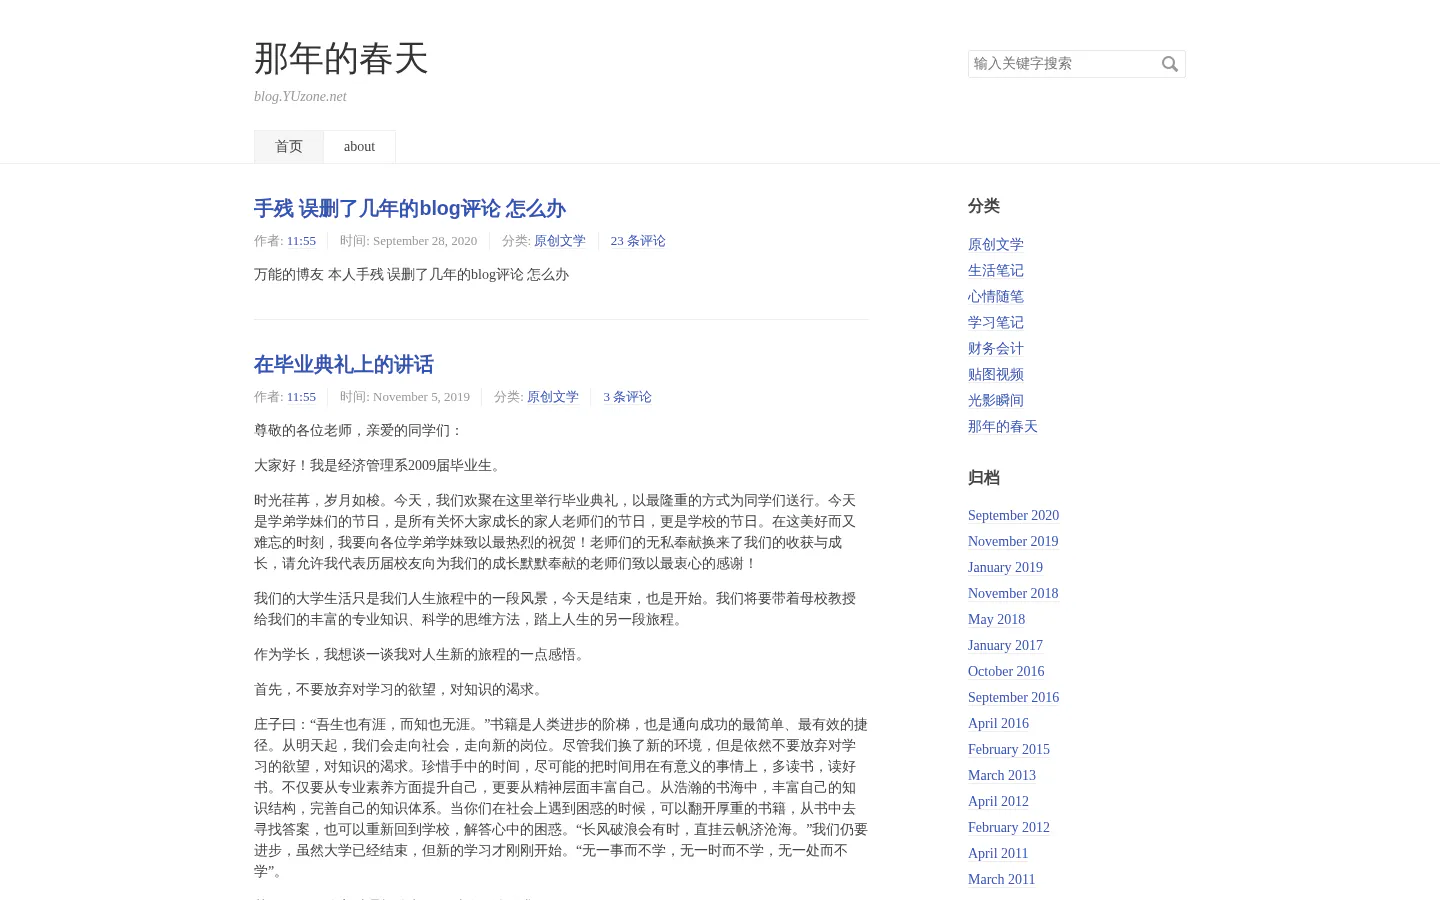Select 原创文学 in the sidebar categories
The height and width of the screenshot is (900, 1440).
pos(996,245)
